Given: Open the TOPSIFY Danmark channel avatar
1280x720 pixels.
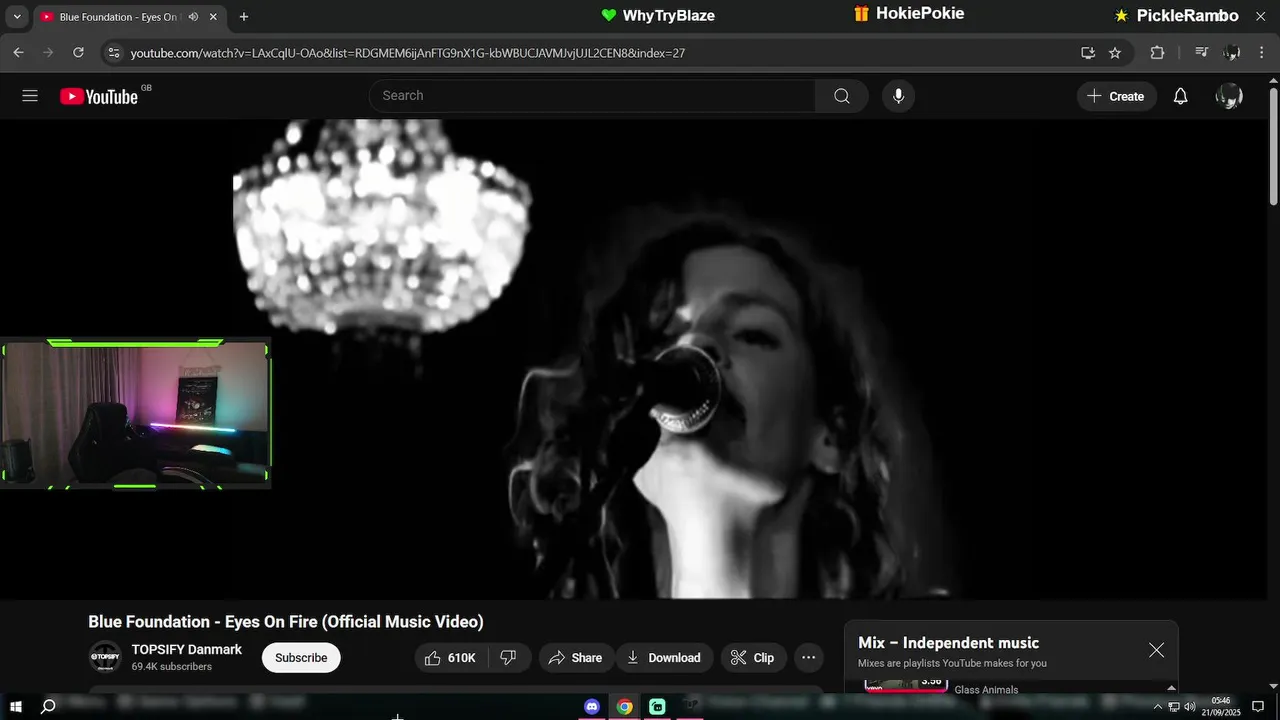Looking at the screenshot, I should click(x=105, y=657).
